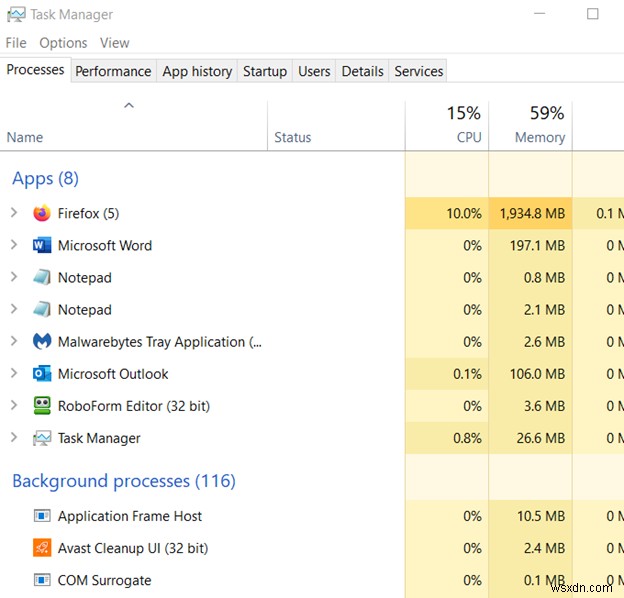Select the Processes tab
The height and width of the screenshot is (598, 624).
pos(35,70)
